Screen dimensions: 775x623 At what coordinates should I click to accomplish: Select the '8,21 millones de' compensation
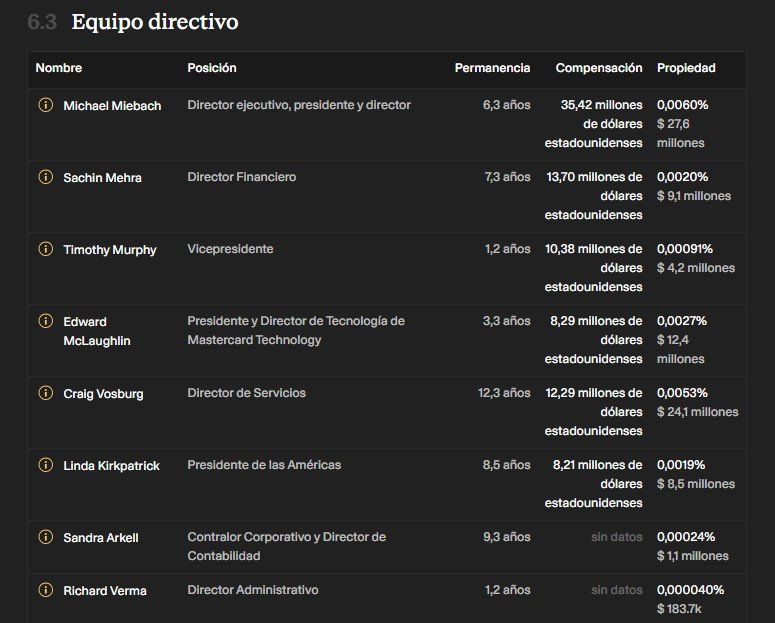tap(598, 465)
